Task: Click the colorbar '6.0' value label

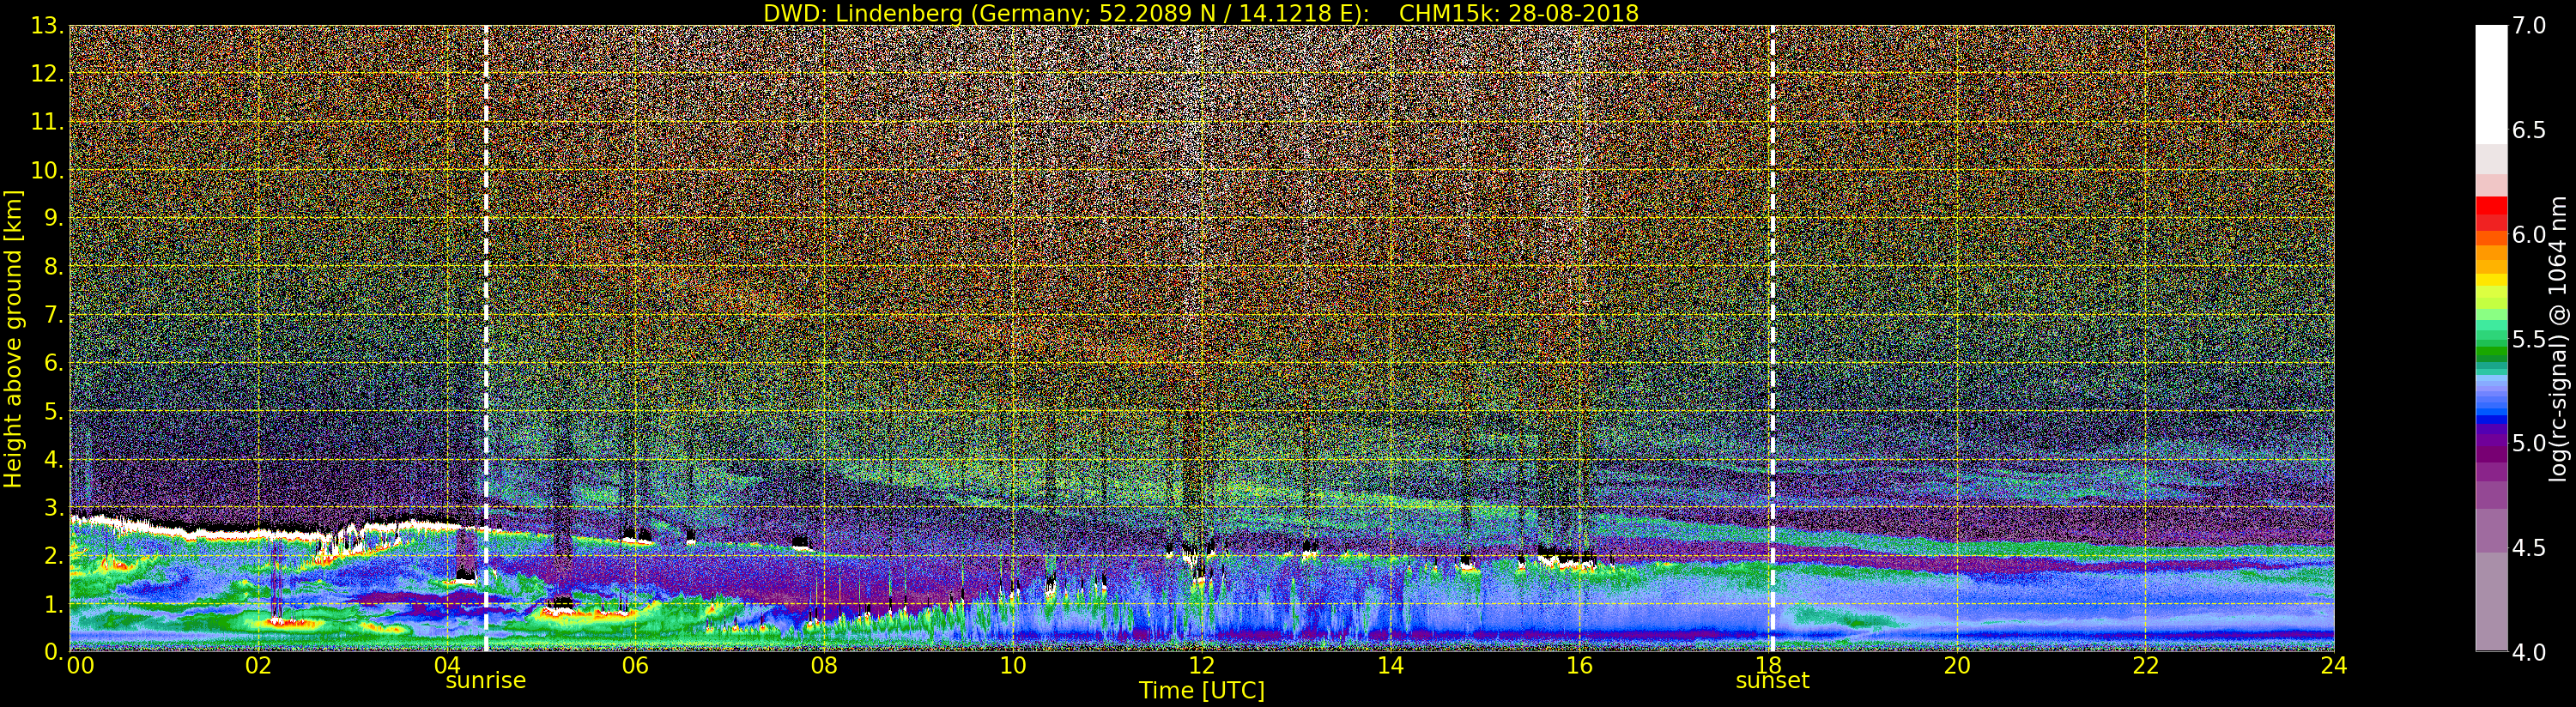Action: coord(2529,234)
